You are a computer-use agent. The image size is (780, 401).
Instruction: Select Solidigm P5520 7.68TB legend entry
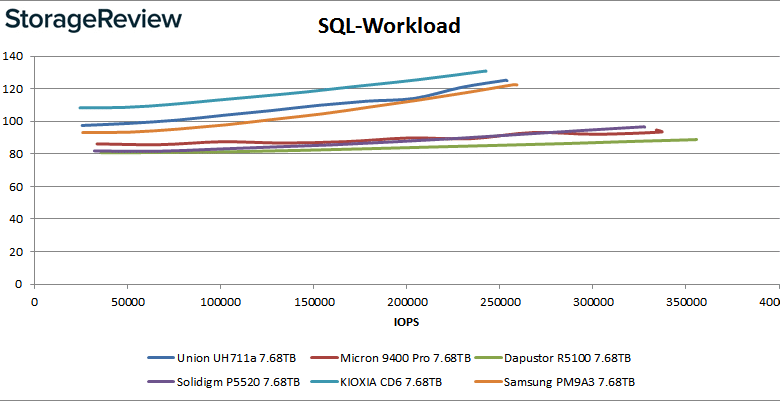[x=224, y=382]
